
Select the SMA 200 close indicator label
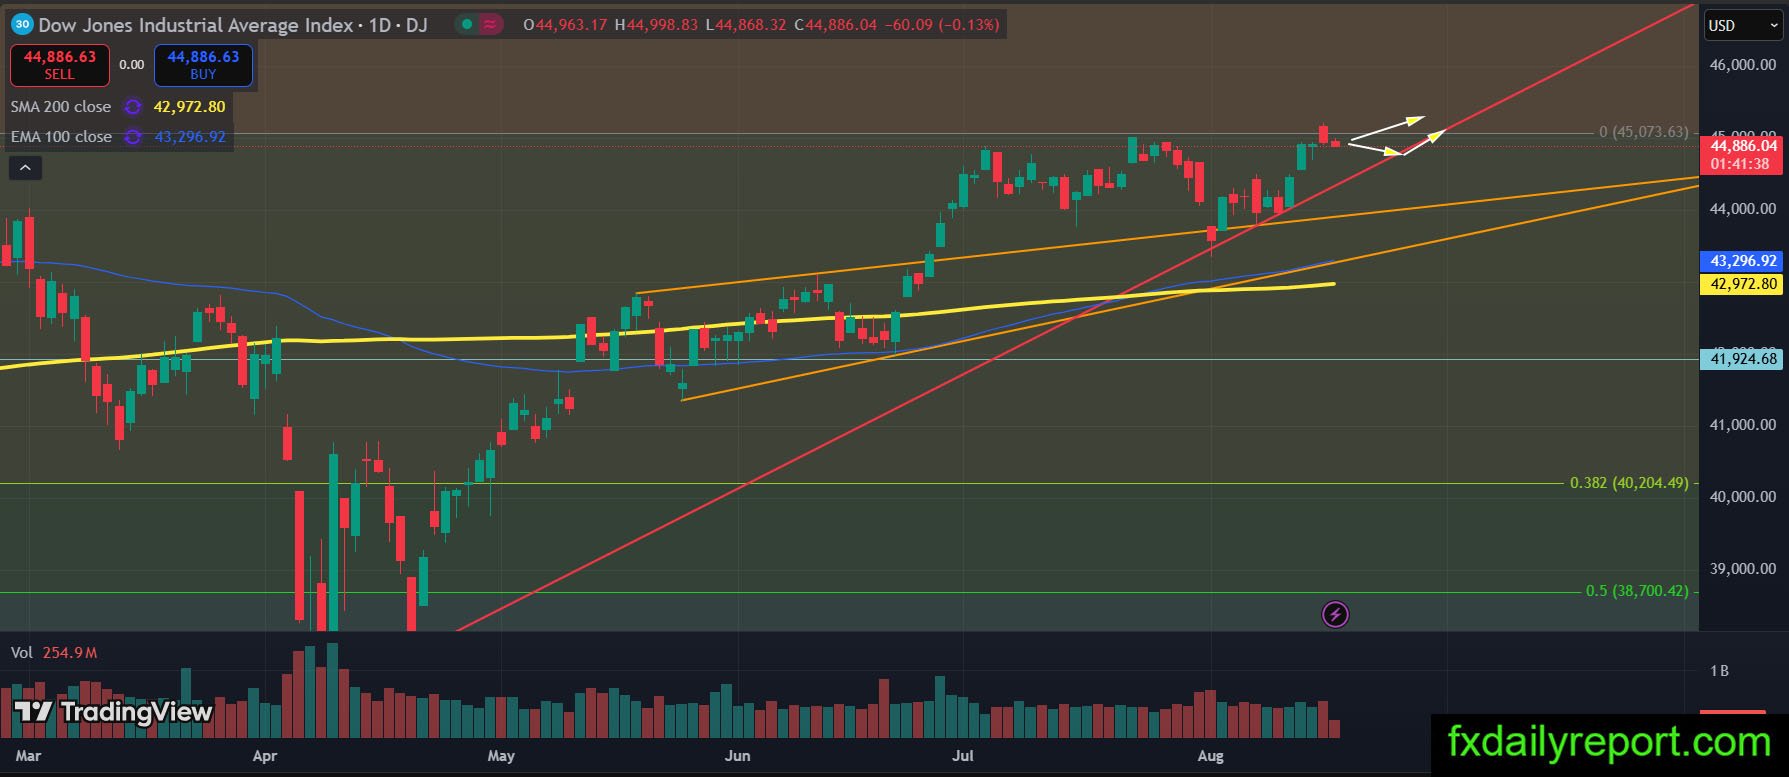[x=61, y=107]
